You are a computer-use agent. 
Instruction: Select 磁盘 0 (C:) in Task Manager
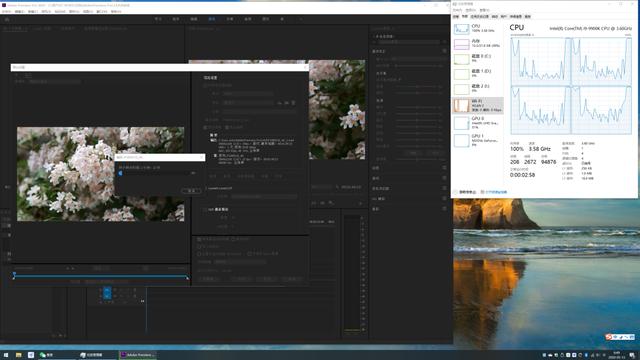coord(478,59)
